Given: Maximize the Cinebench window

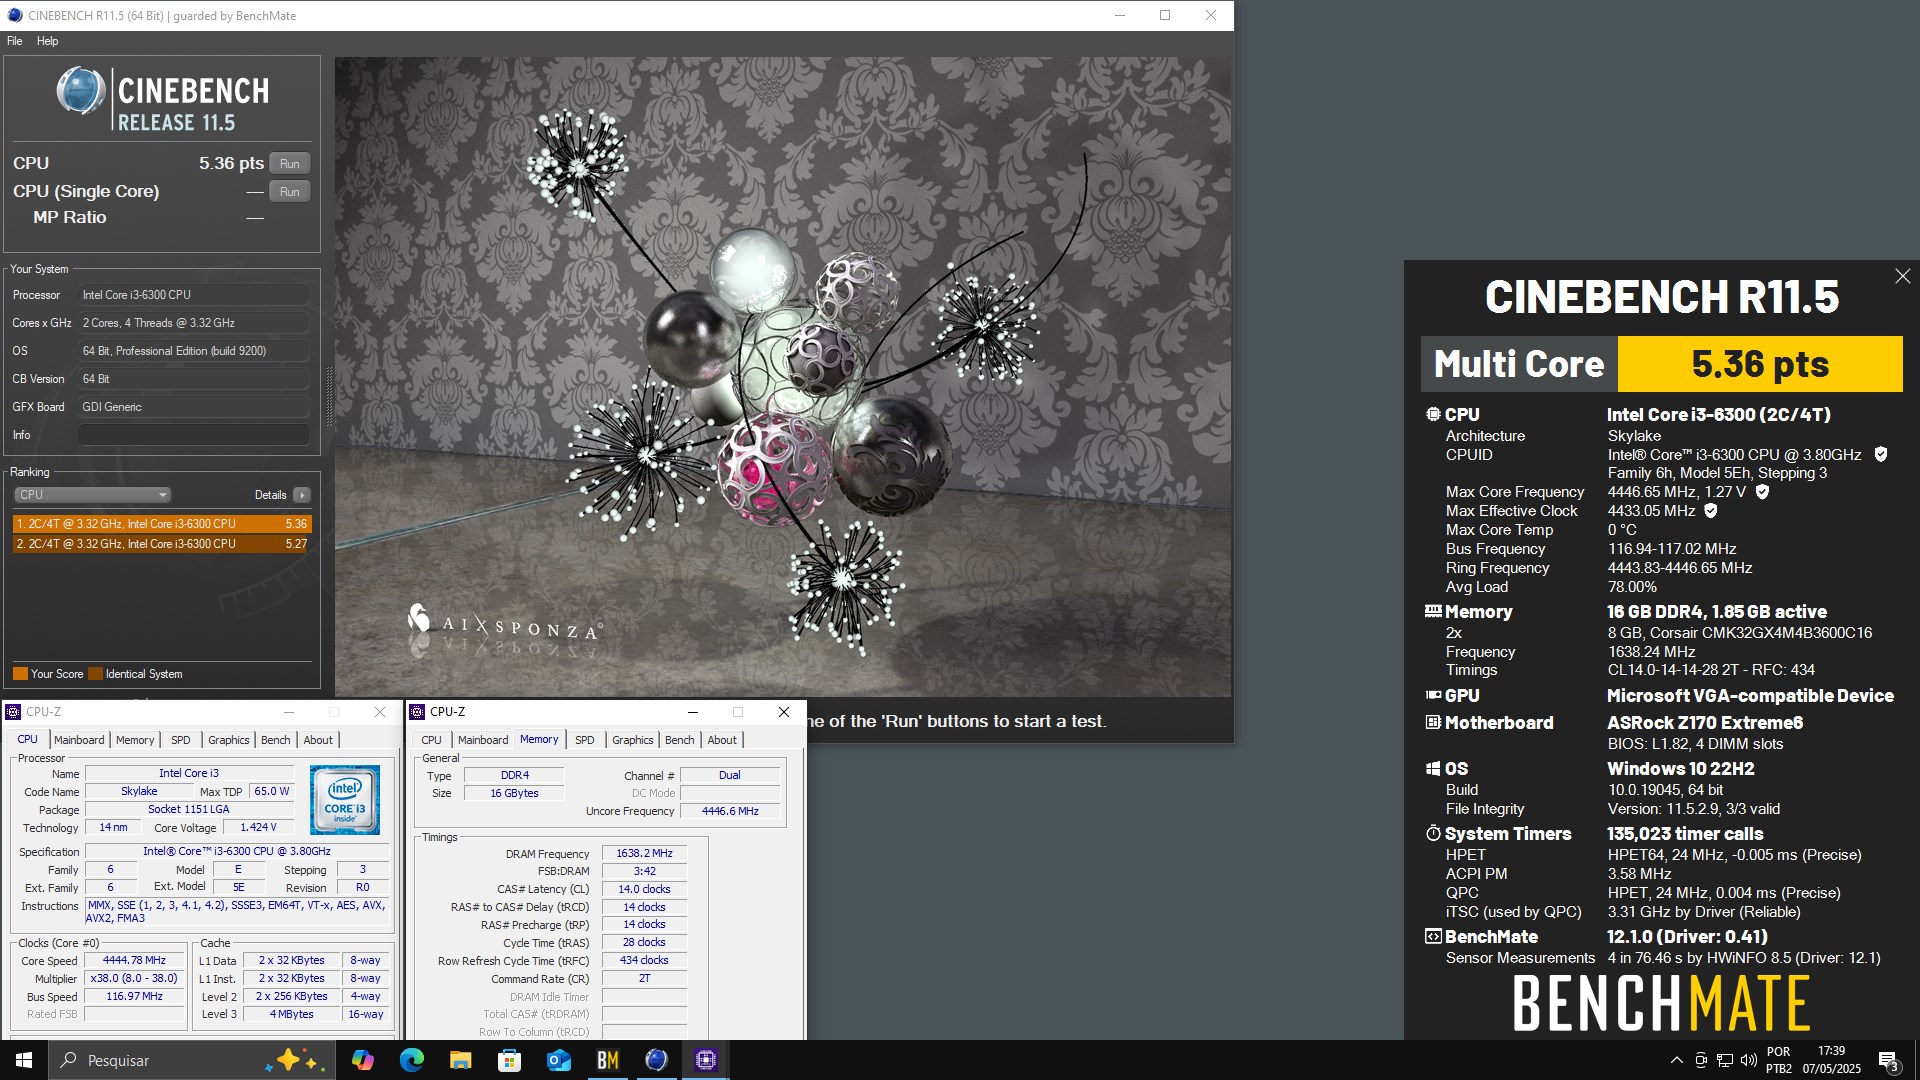Looking at the screenshot, I should [x=1165, y=15].
